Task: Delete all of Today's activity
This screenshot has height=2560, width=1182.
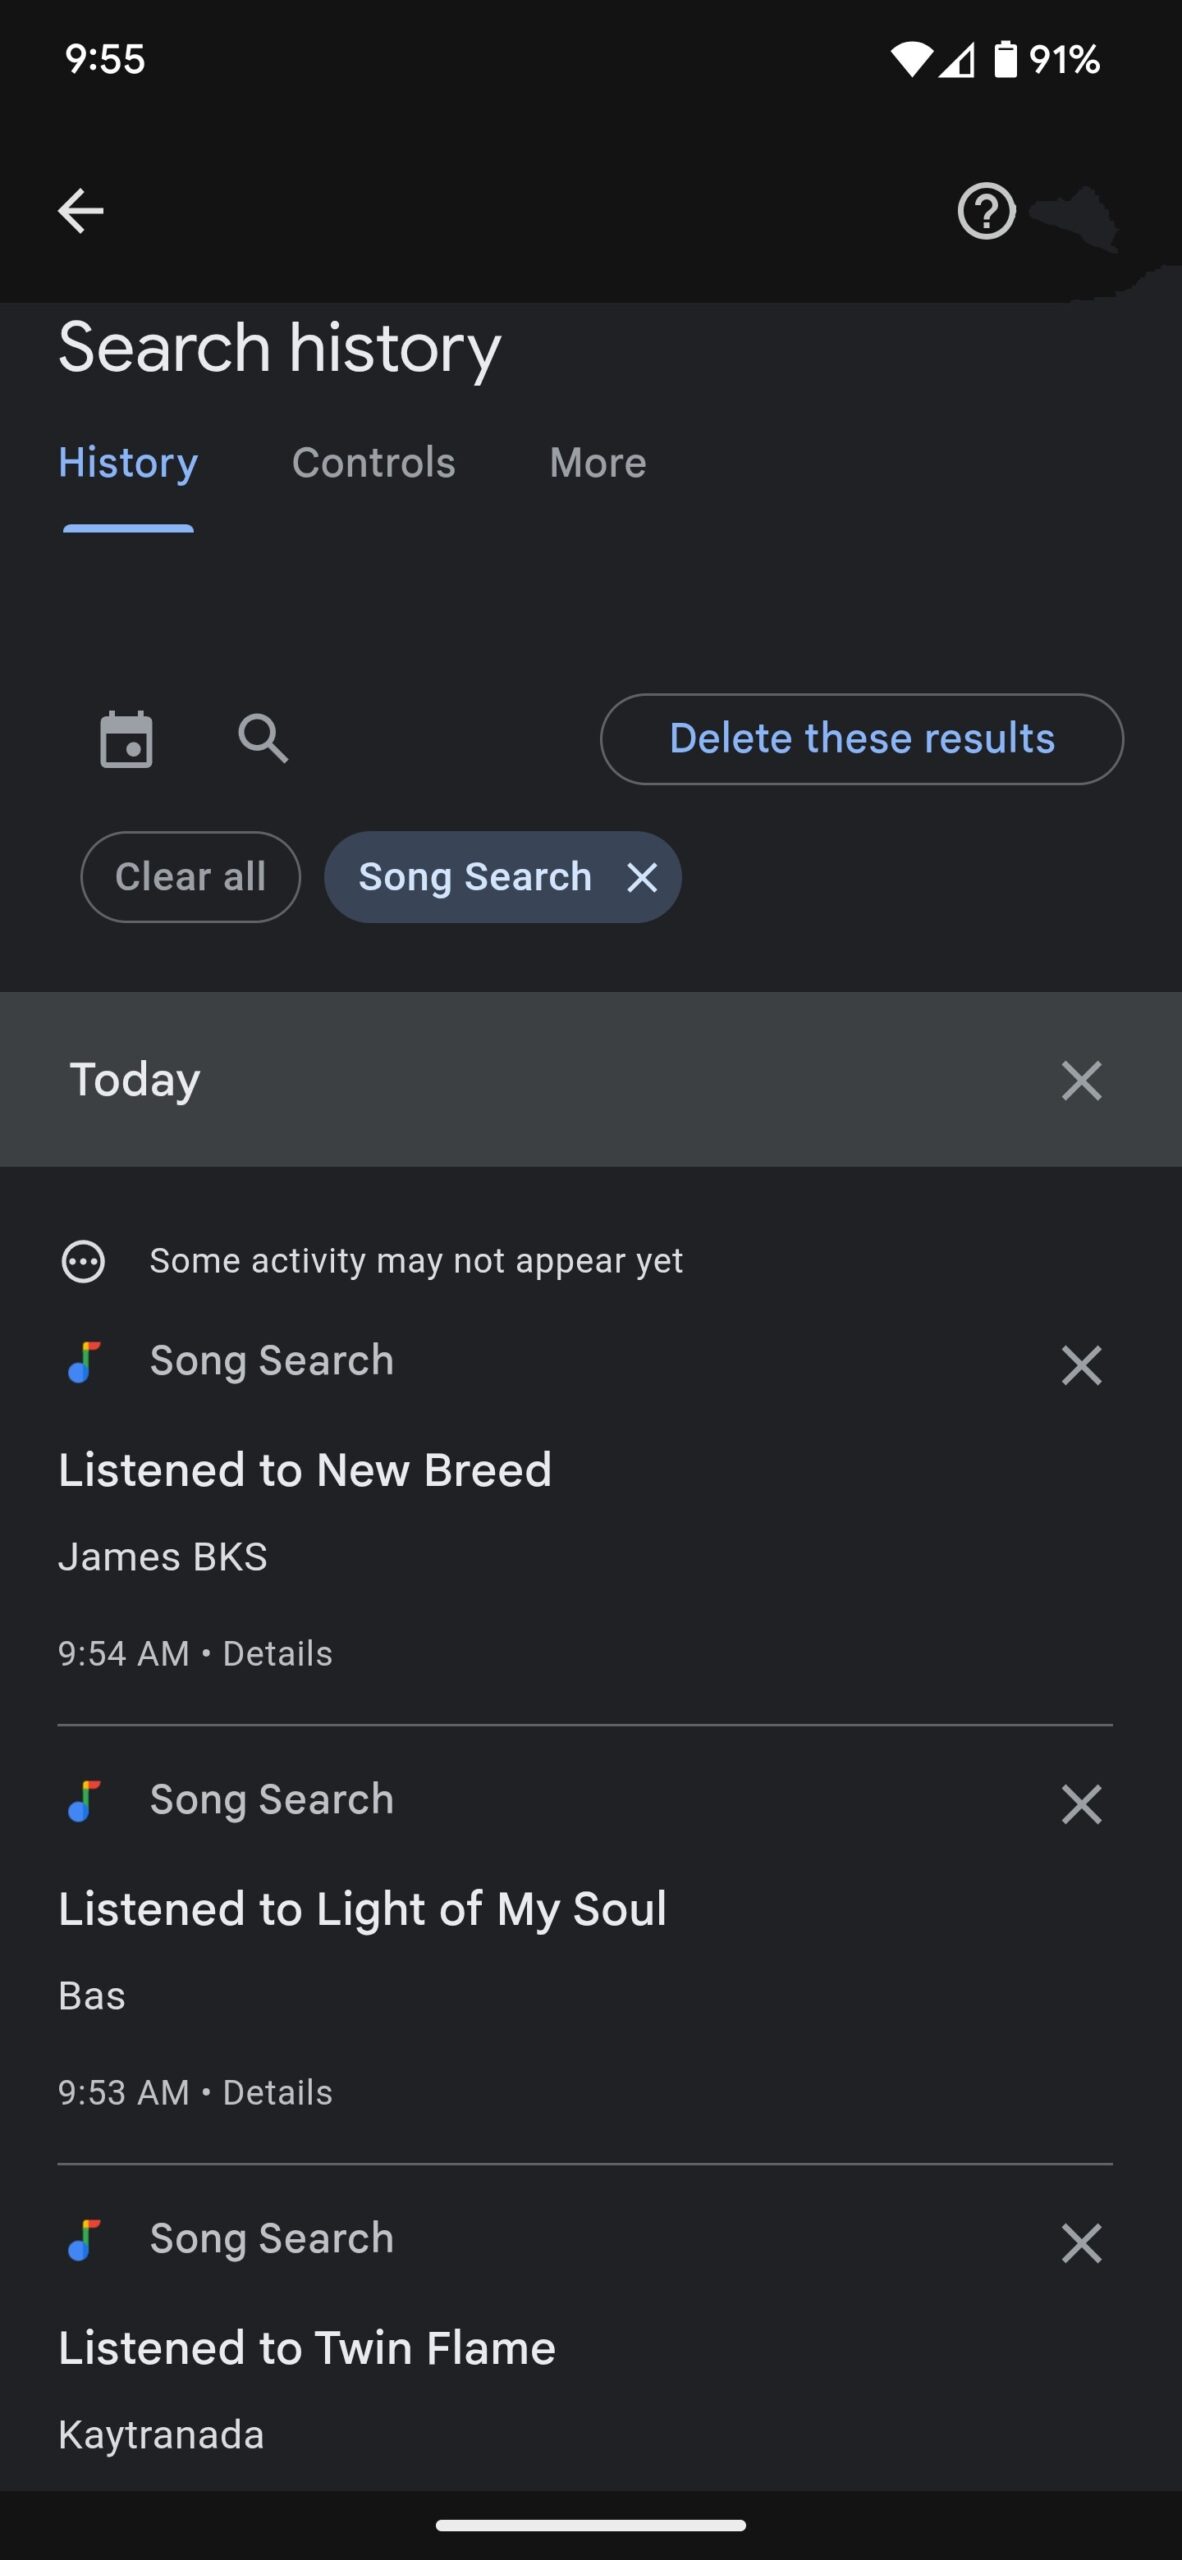Action: tap(1081, 1081)
